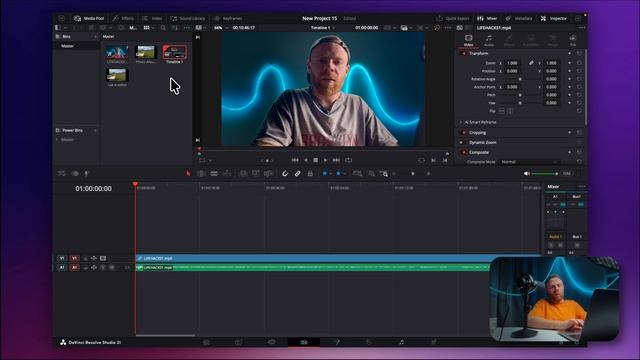The image size is (640, 360).
Task: Click the media pool sort icon
Action: (x=175, y=28)
